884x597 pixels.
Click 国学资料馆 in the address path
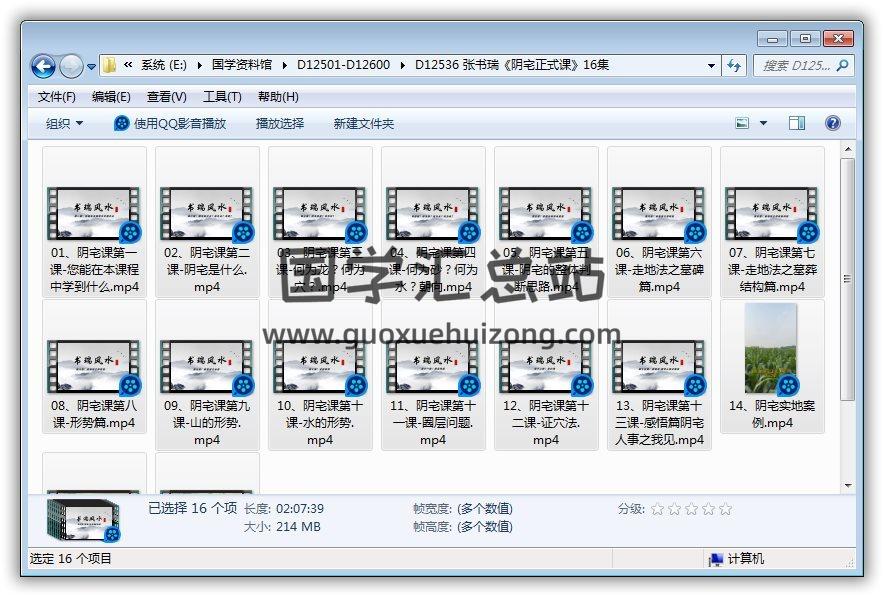point(242,65)
